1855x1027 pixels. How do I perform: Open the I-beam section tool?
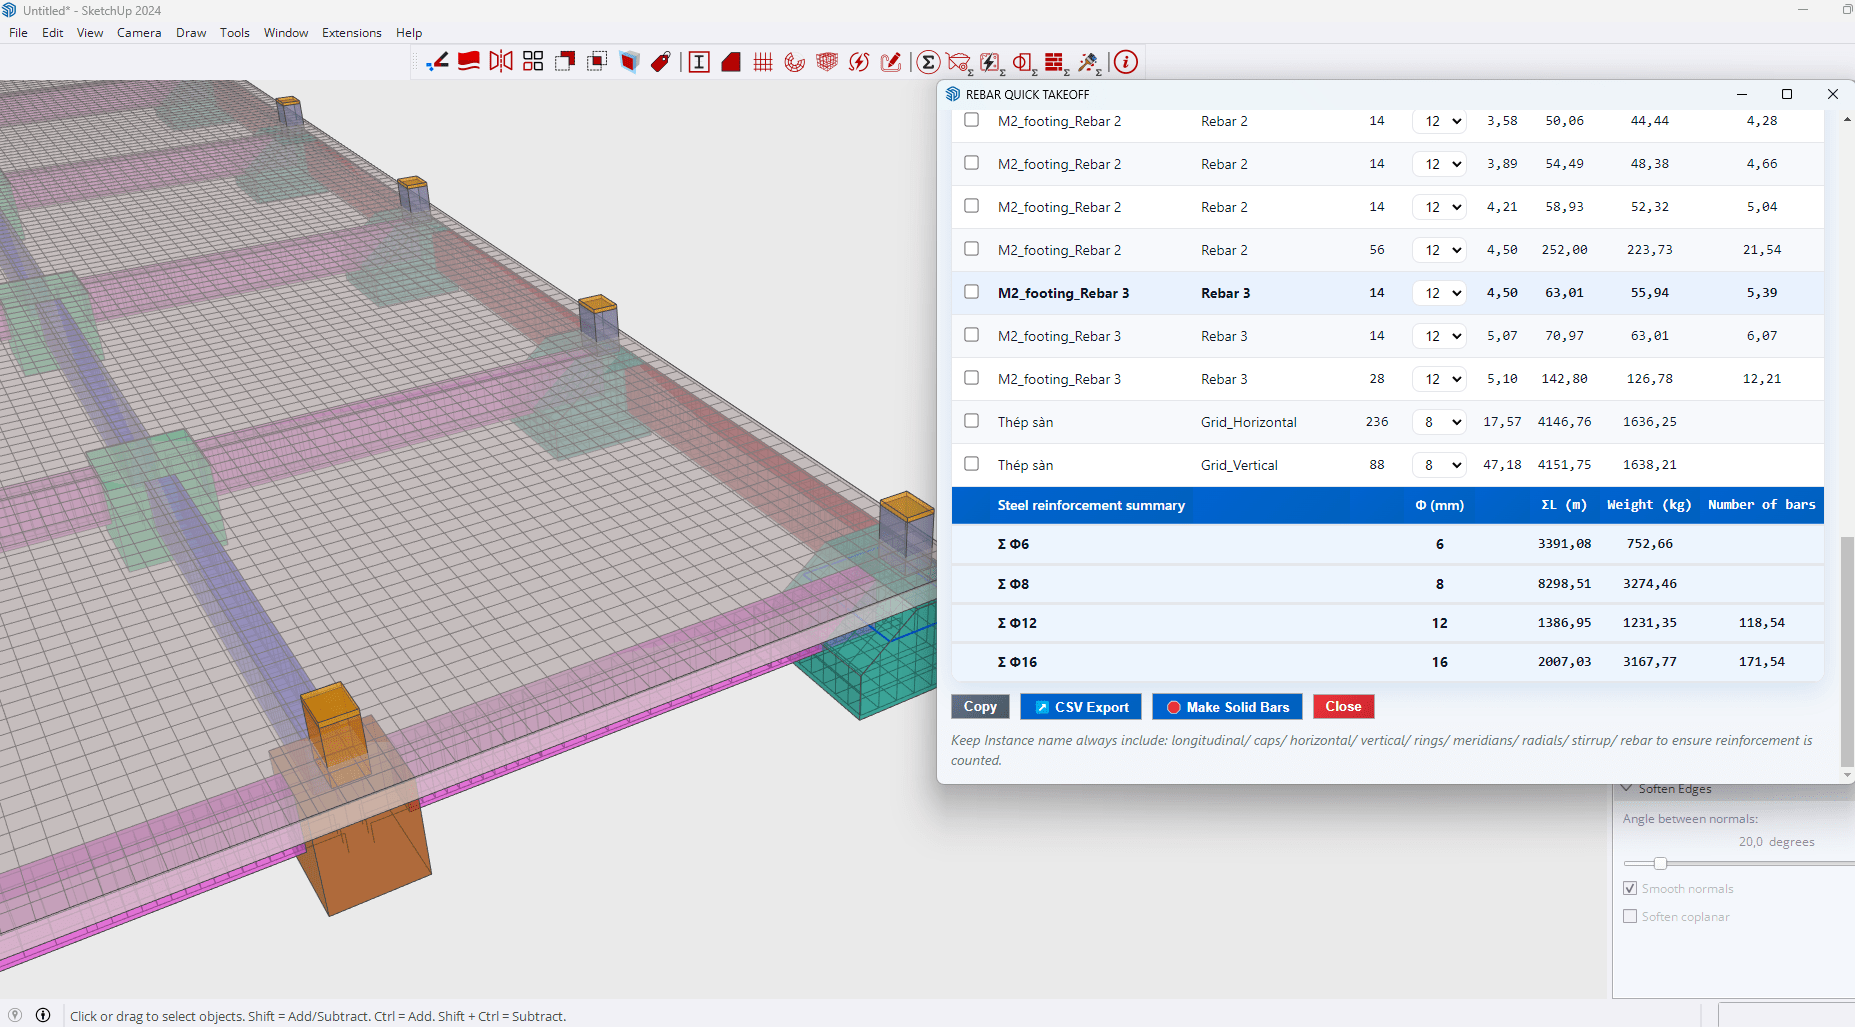699,62
